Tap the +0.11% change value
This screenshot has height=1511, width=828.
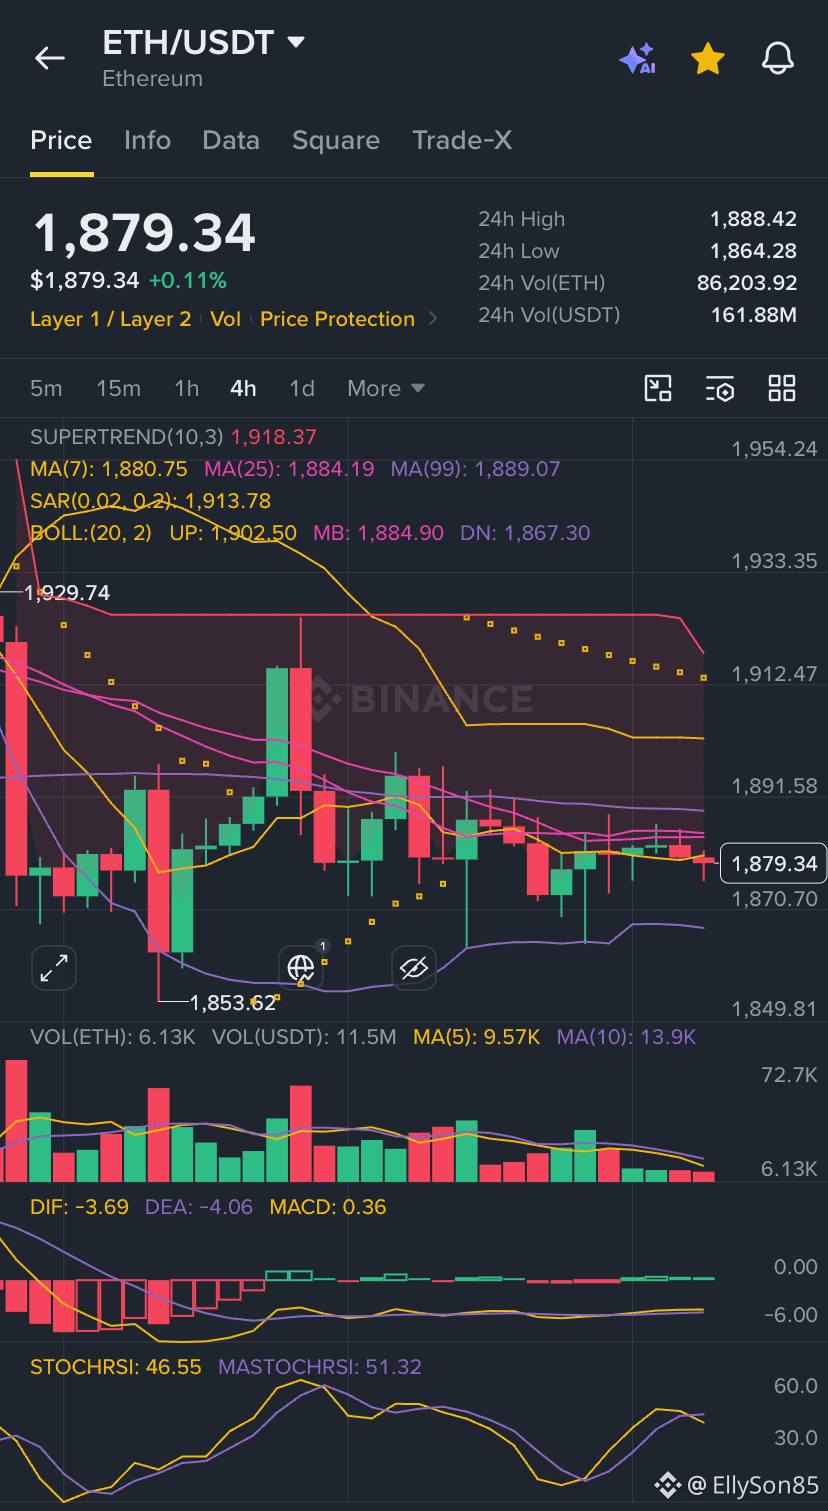point(188,281)
